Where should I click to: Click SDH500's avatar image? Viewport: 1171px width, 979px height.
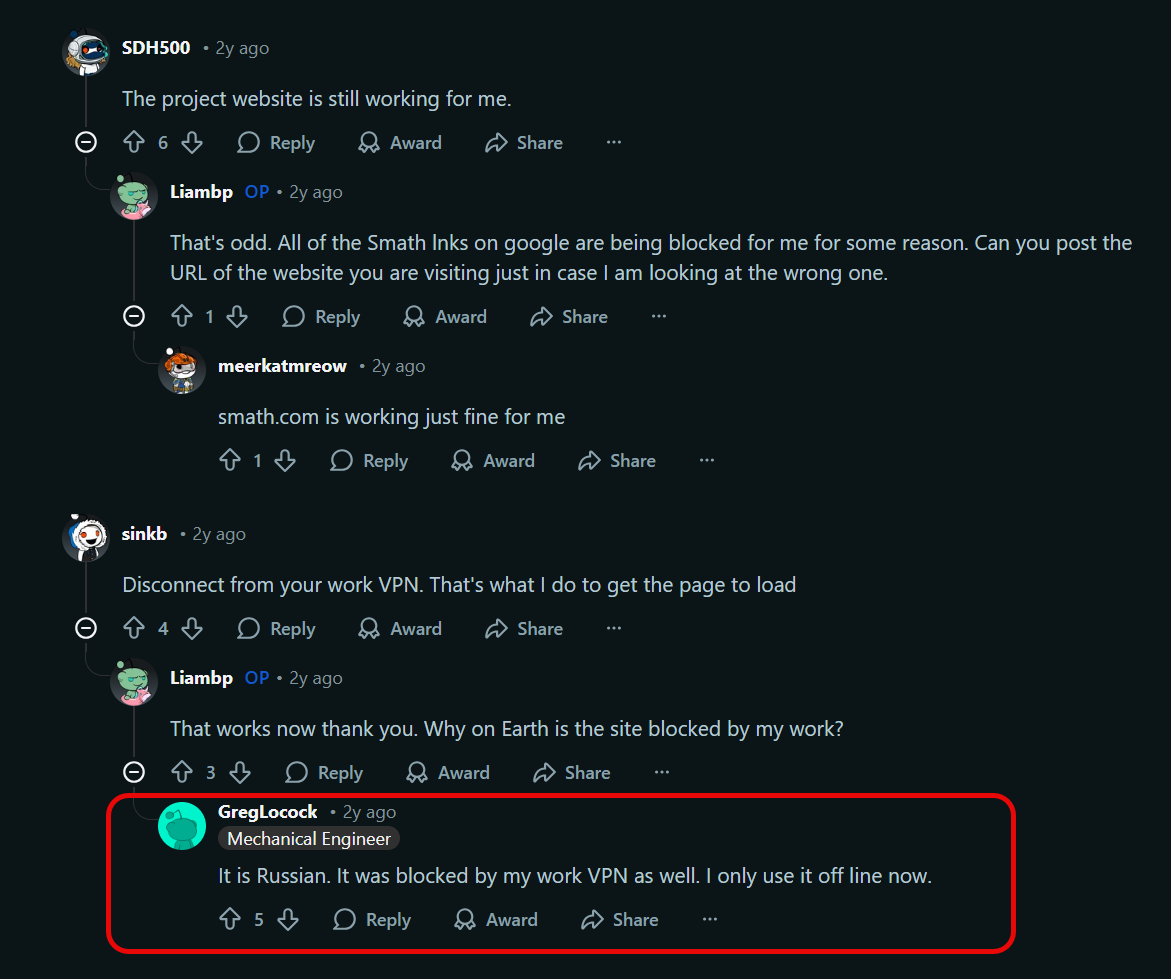pyautogui.click(x=86, y=52)
